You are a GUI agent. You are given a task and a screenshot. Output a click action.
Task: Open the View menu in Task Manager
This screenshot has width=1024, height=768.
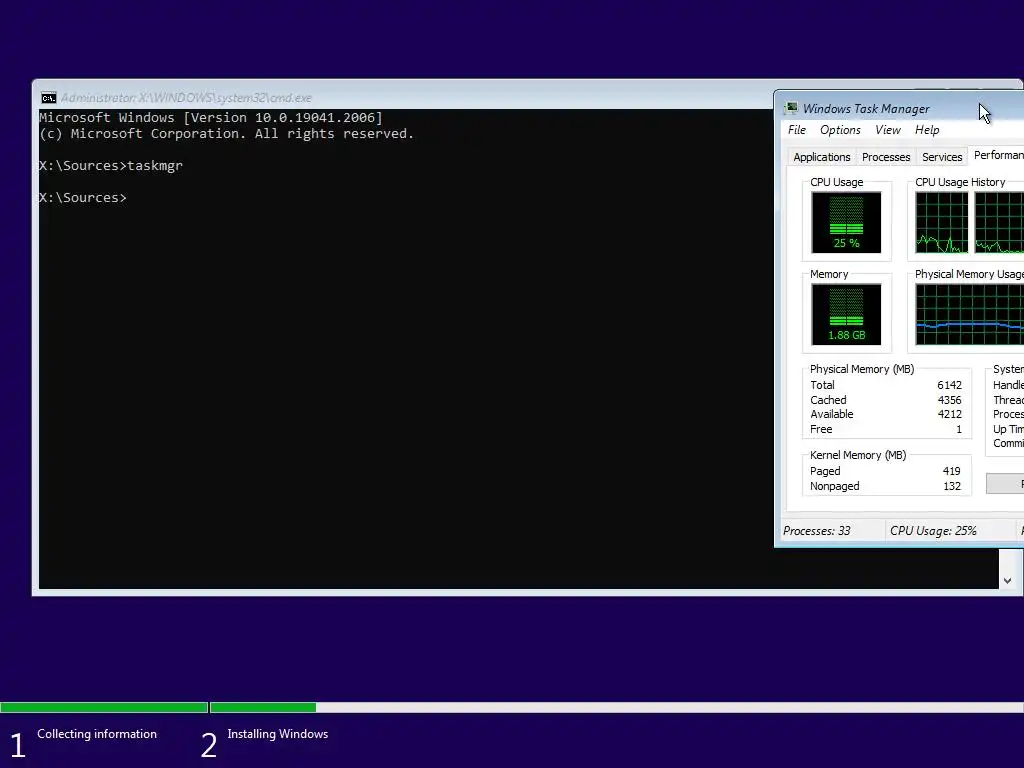click(x=888, y=130)
